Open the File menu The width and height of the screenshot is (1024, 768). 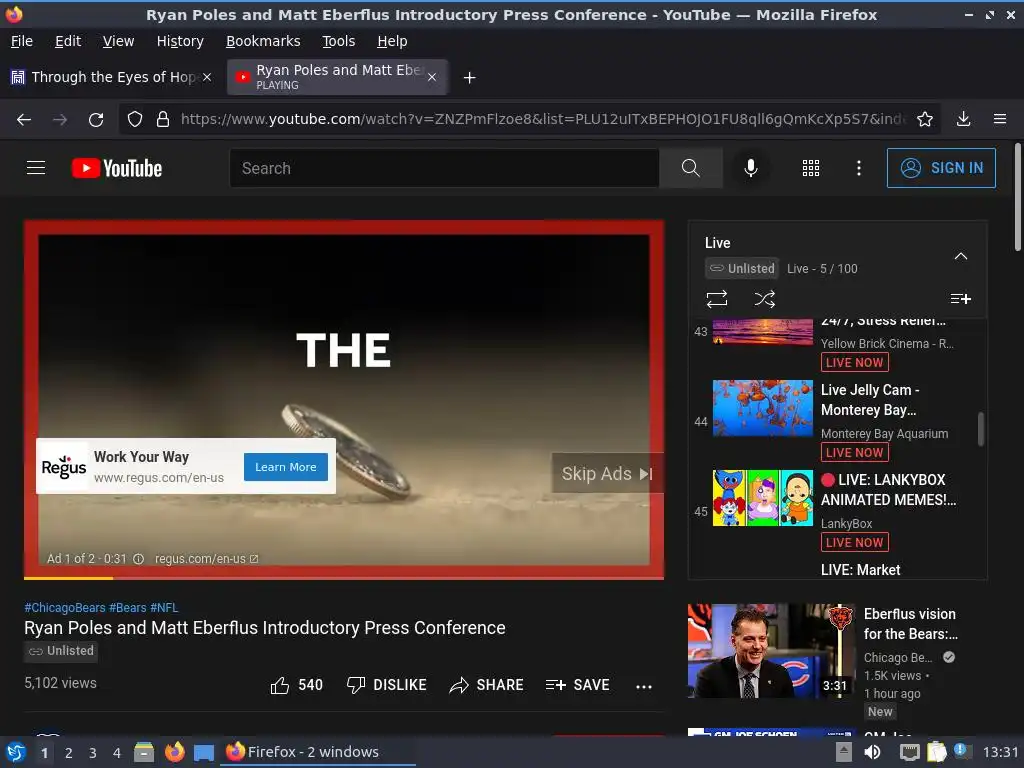(22, 41)
